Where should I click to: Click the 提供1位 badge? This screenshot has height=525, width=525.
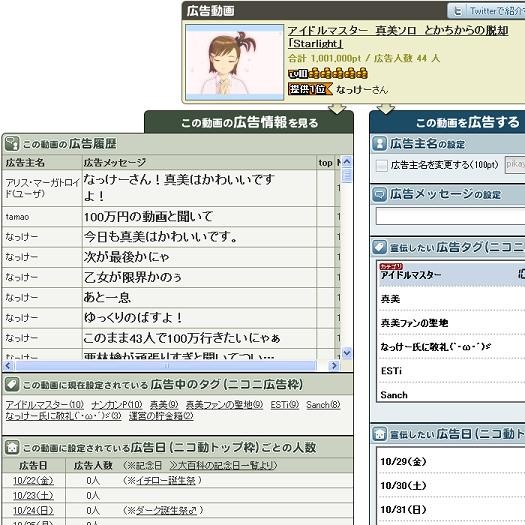(310, 89)
